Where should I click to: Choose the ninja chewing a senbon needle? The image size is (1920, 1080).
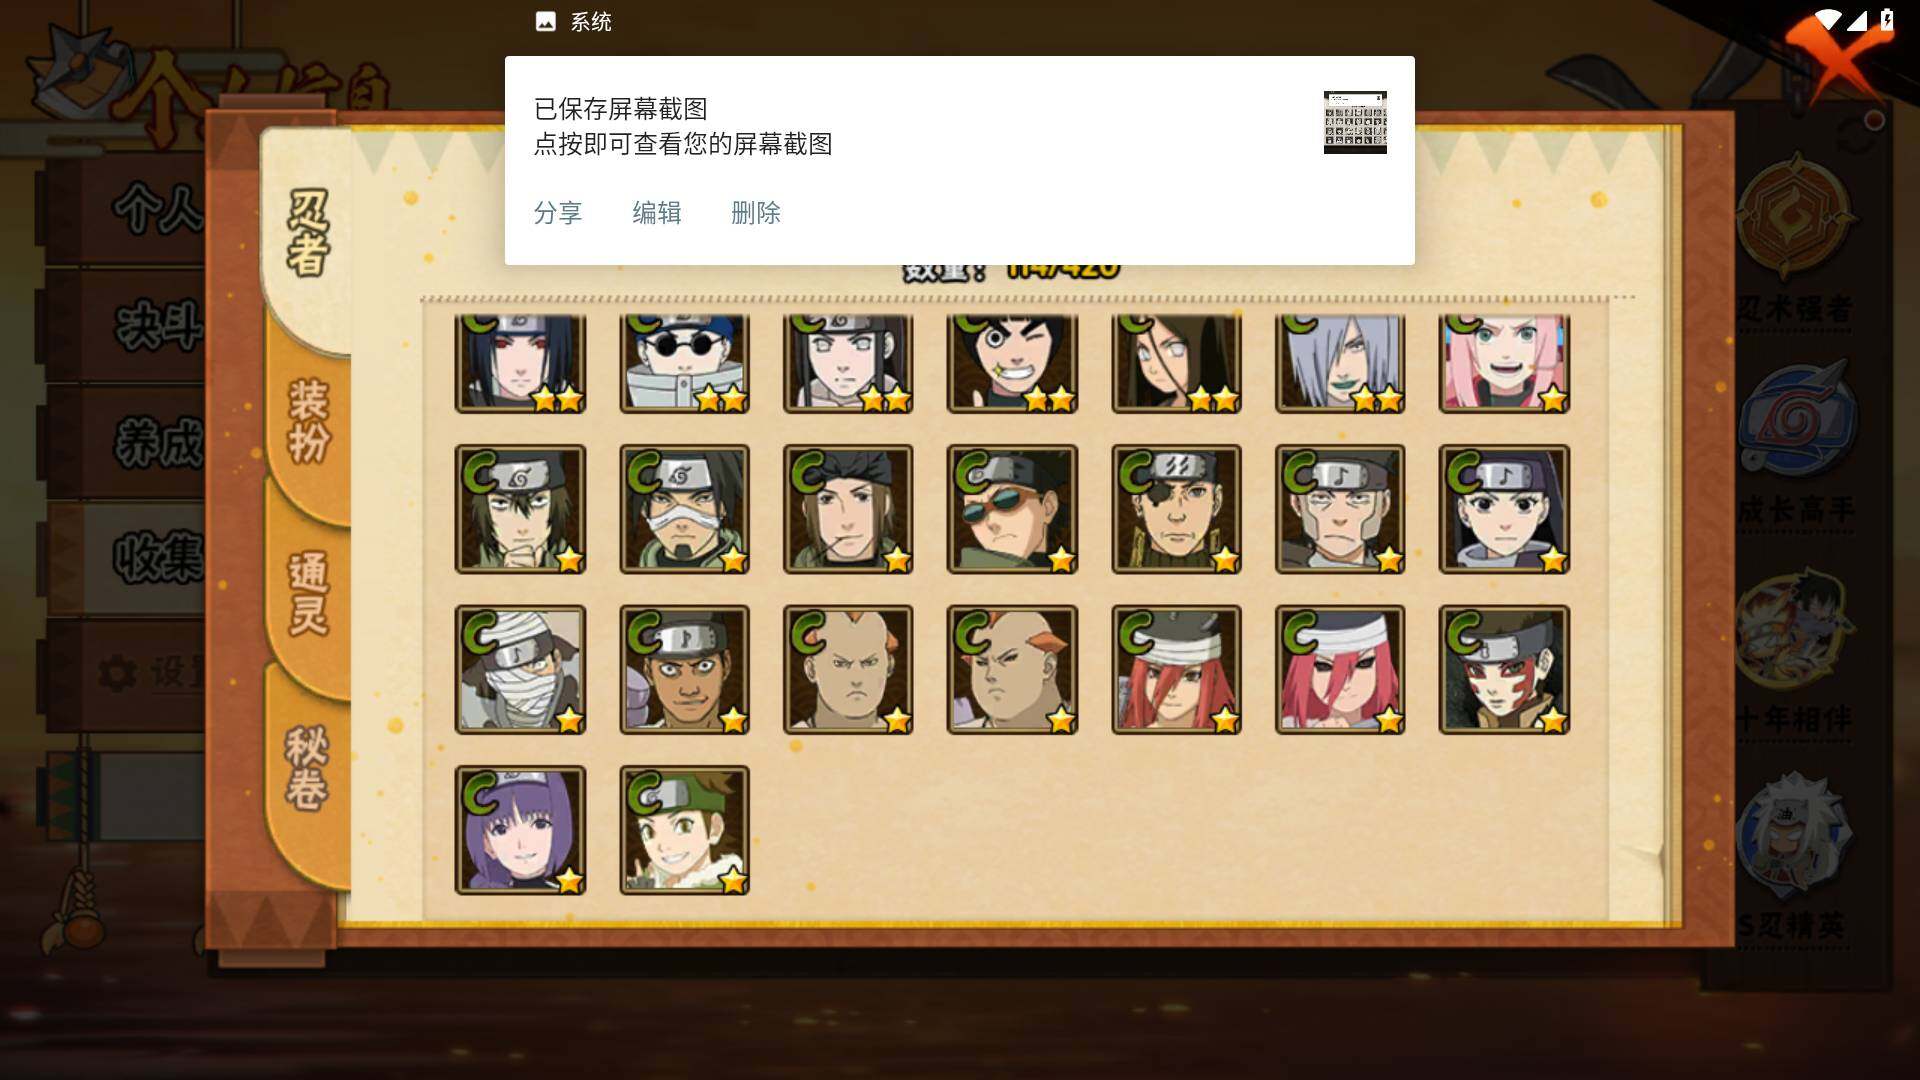pyautogui.click(x=848, y=509)
